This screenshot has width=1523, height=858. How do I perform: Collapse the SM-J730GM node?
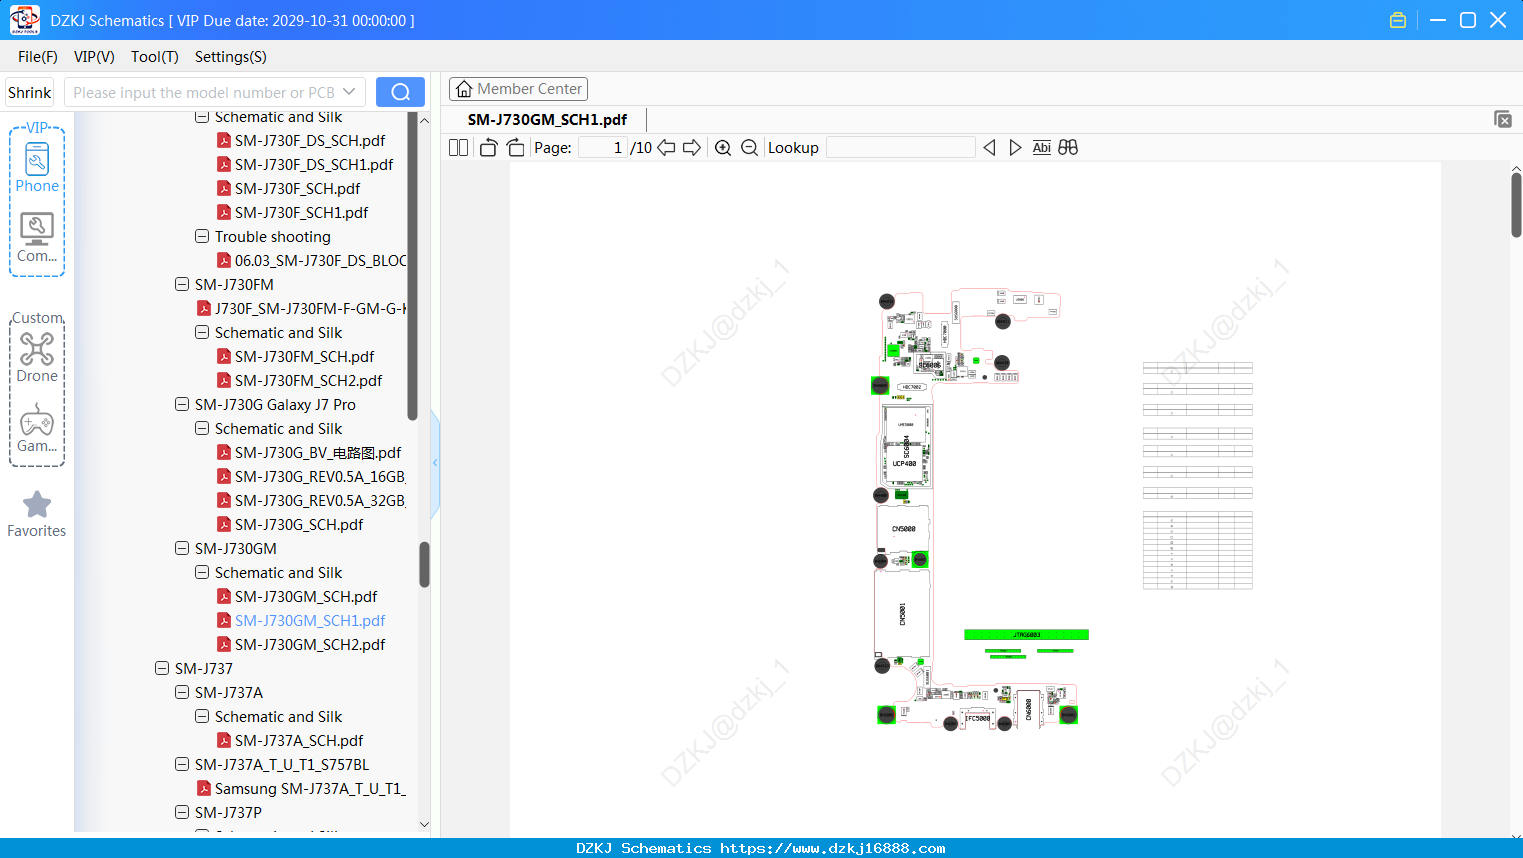coord(182,549)
